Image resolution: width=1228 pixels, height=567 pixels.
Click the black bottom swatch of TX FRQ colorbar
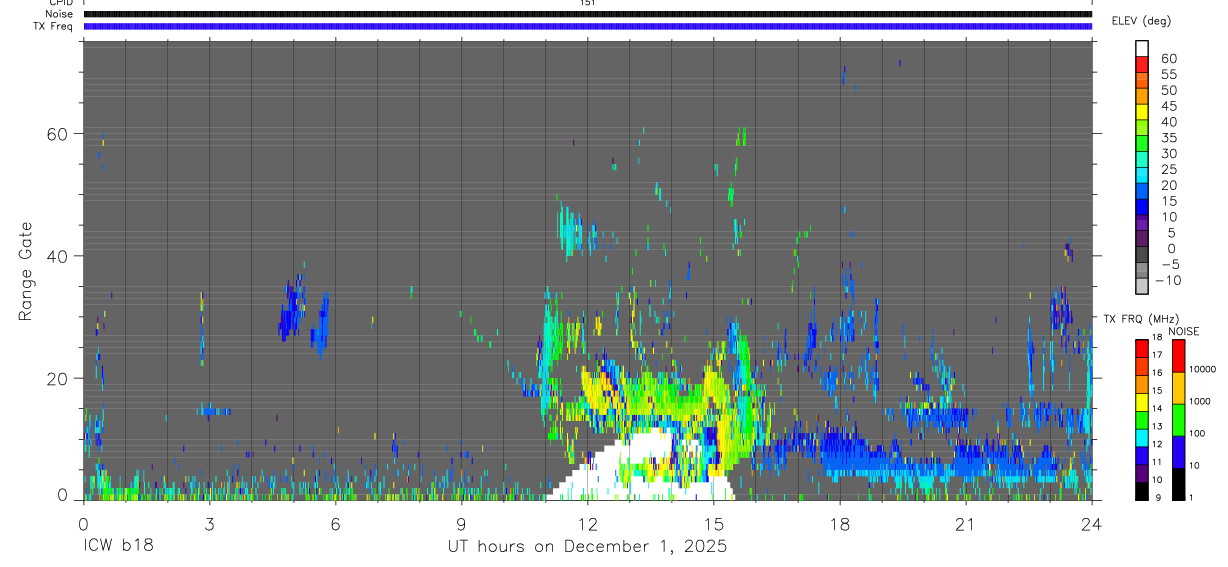1142,489
